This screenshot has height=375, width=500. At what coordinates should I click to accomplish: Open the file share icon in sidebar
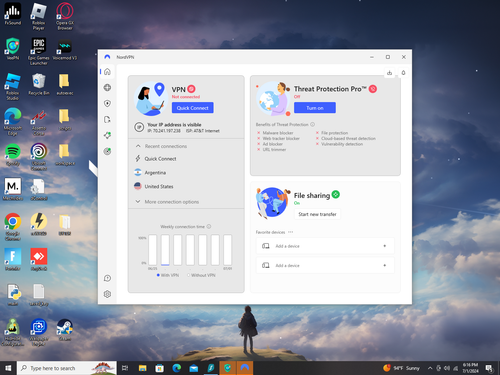107,120
